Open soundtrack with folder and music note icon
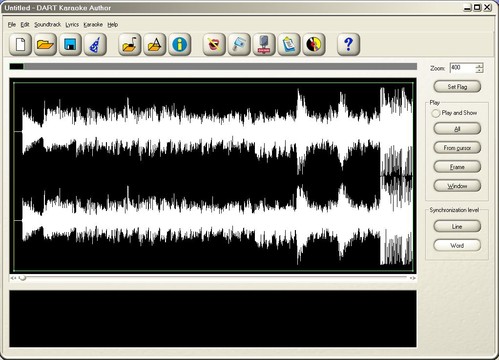The width and height of the screenshot is (499, 360). [x=130, y=44]
